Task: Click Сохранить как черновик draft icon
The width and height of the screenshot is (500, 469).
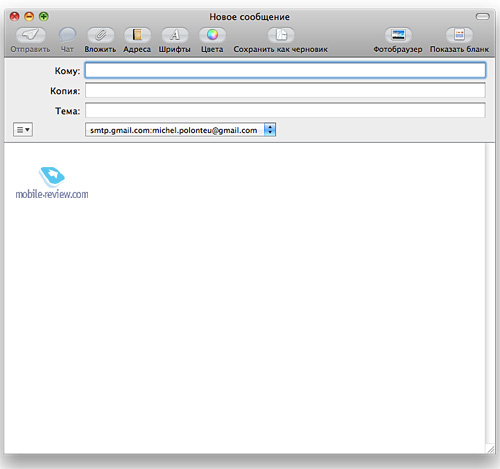Action: point(281,35)
